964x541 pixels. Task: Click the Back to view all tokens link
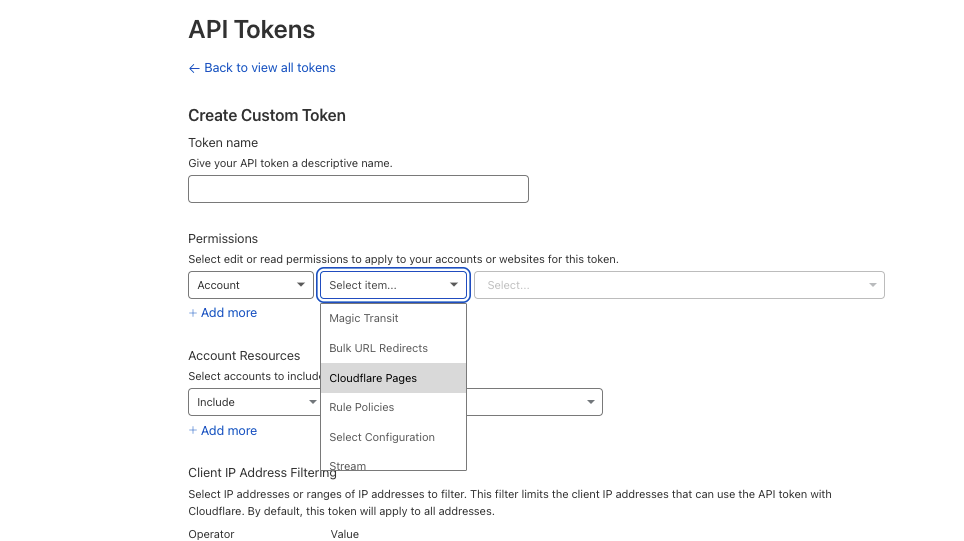point(269,68)
